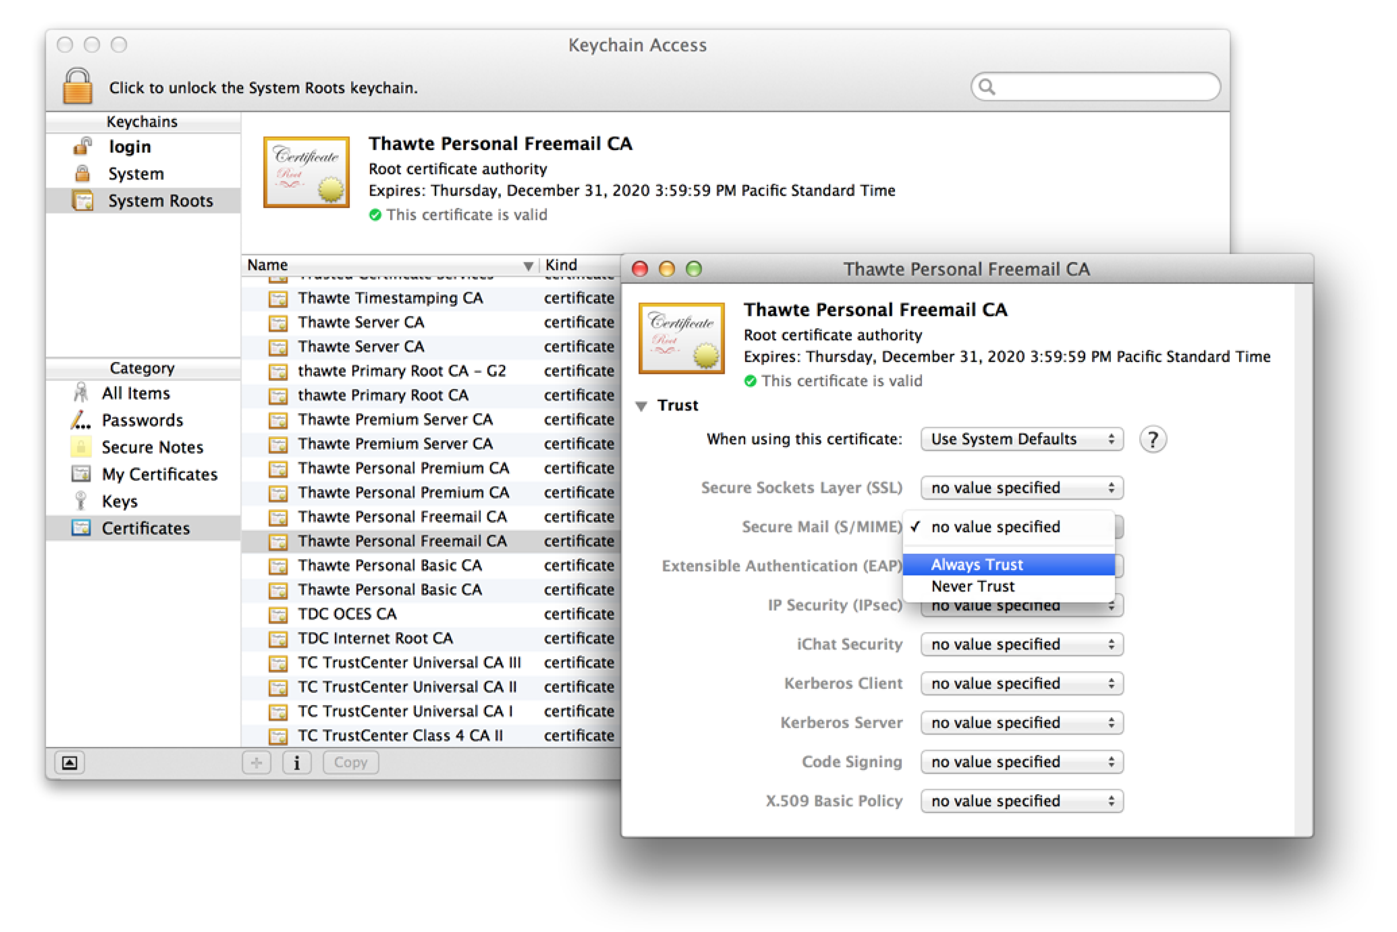Select Never Trust in the S/MIME menu
This screenshot has height=932, width=1397.
[973, 586]
